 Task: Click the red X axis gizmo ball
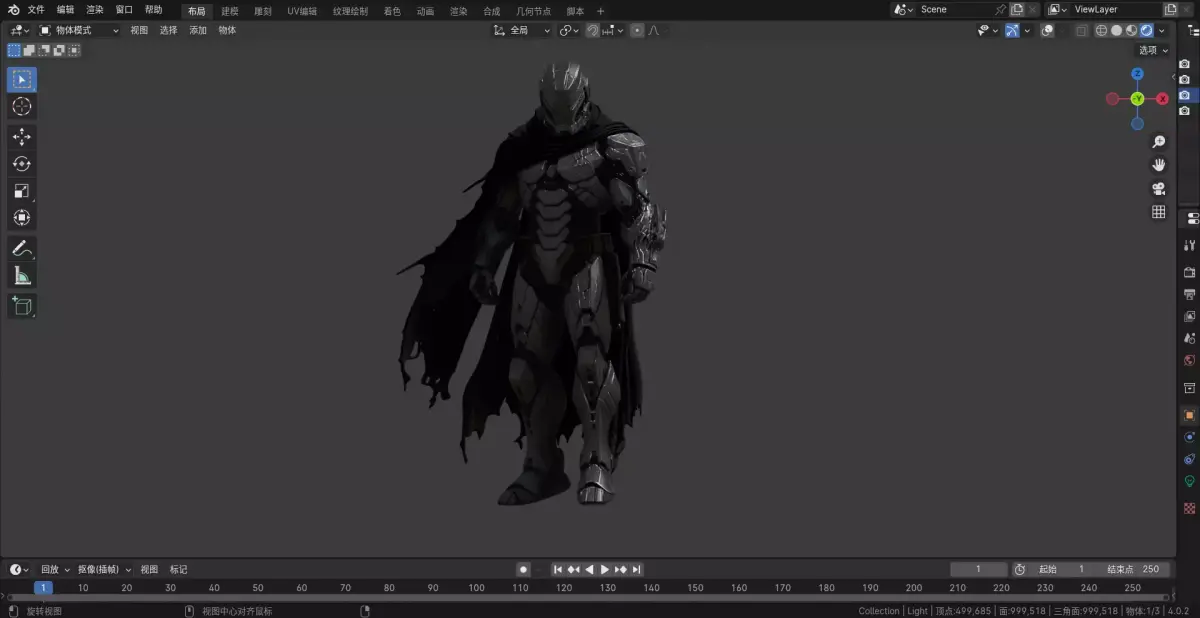(x=1163, y=99)
